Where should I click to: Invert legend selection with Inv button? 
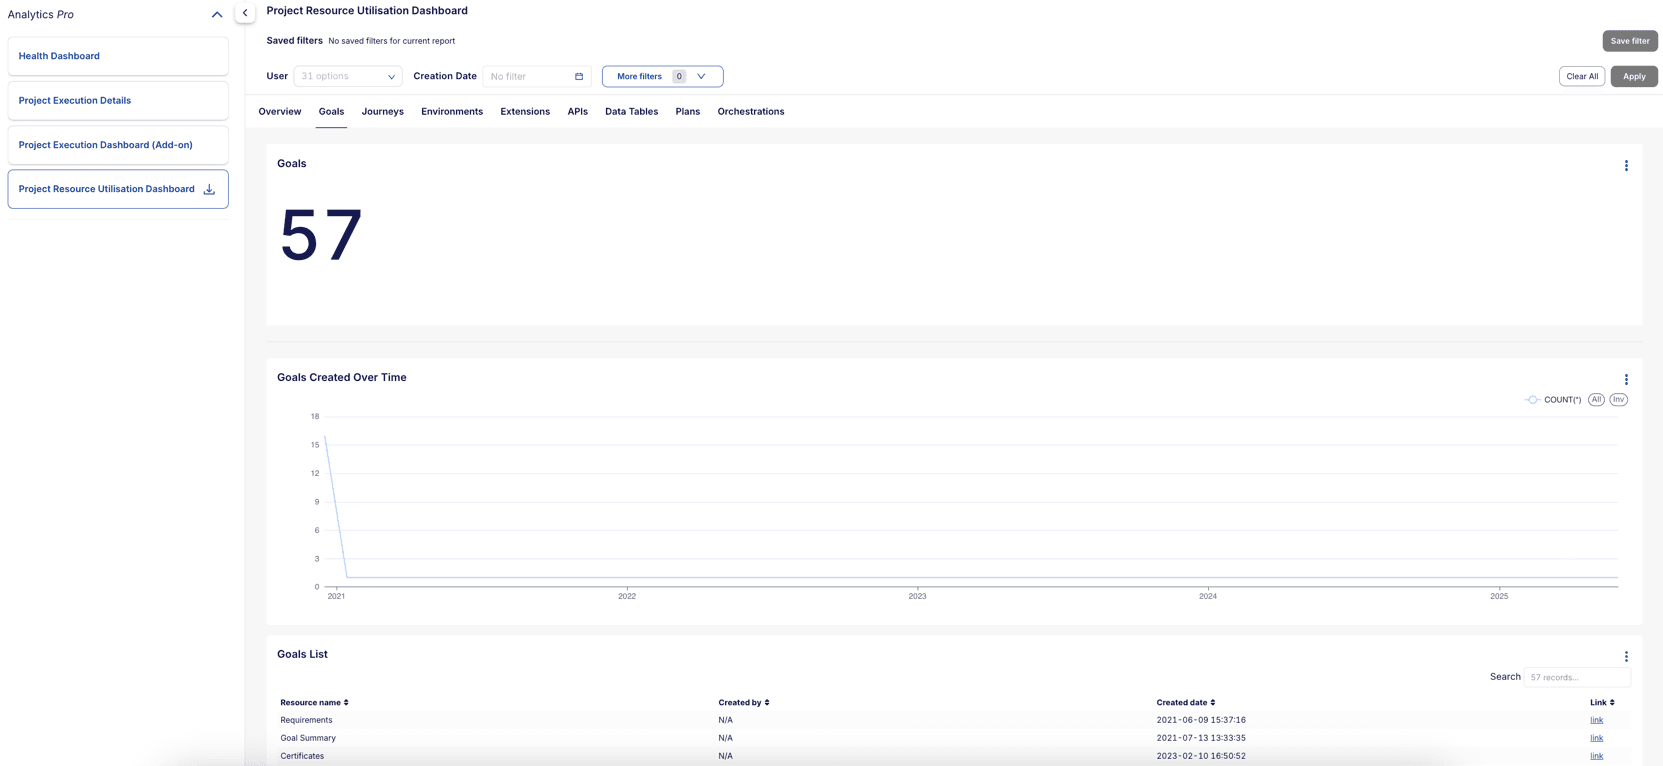[1618, 400]
